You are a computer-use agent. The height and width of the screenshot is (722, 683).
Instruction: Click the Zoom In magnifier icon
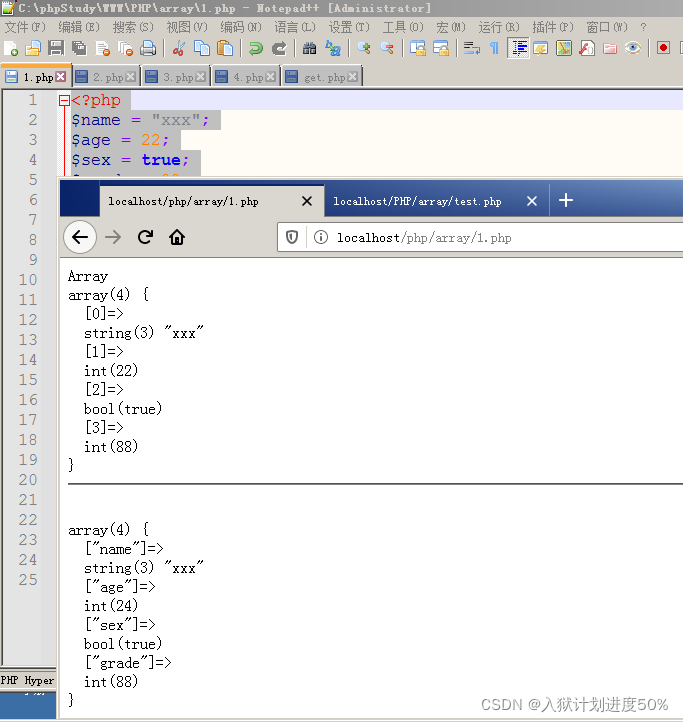pos(364,48)
